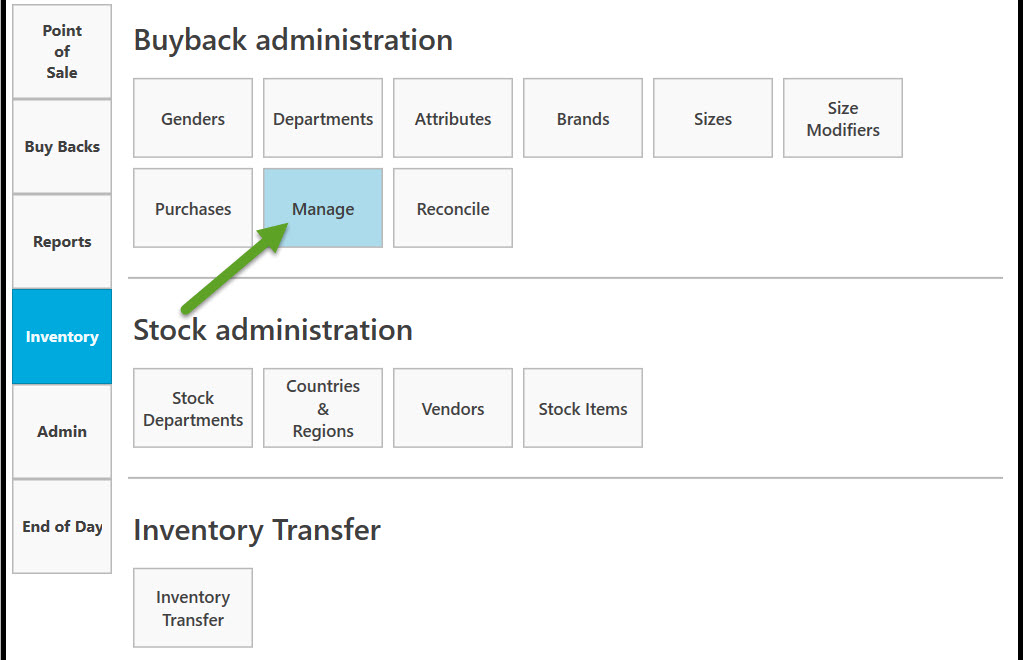Open the Sizes button
The width and height of the screenshot is (1023, 660).
[x=713, y=119]
